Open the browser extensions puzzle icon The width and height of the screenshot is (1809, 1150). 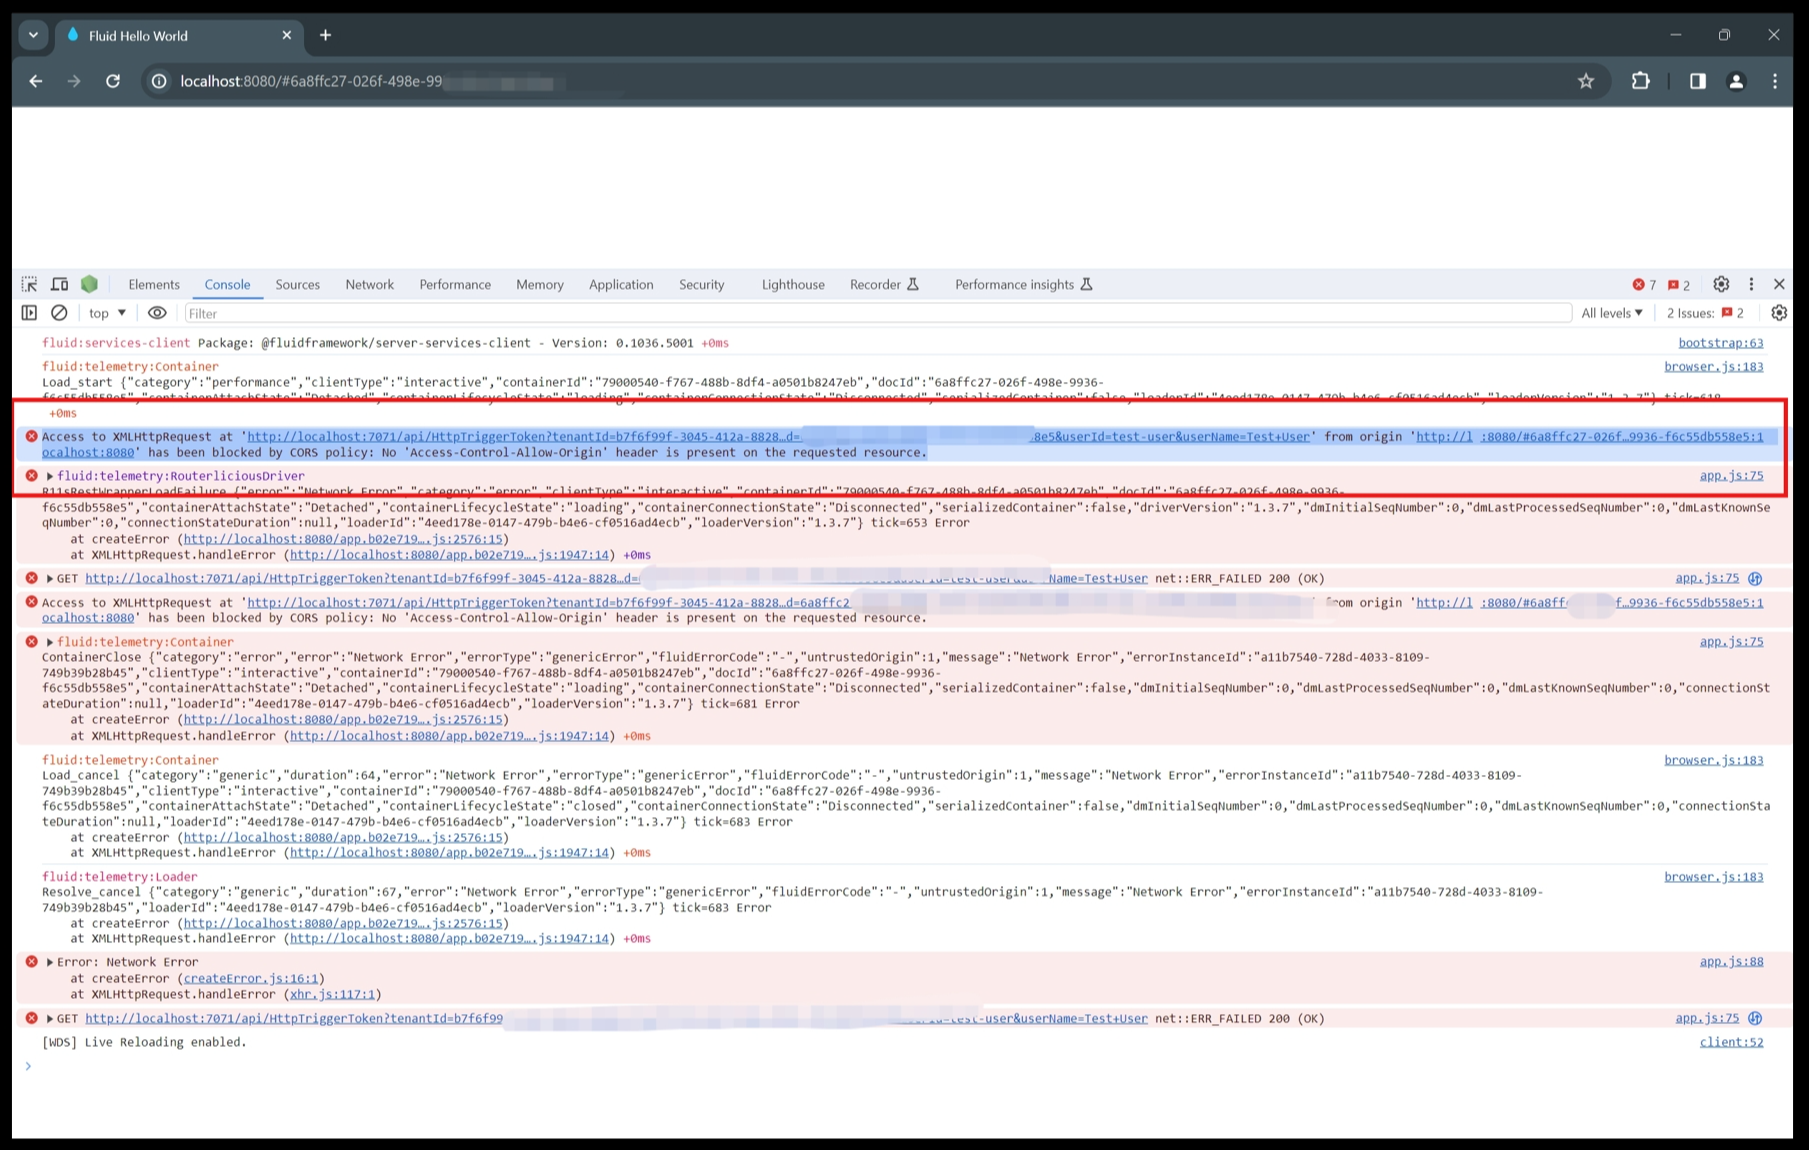pyautogui.click(x=1640, y=81)
